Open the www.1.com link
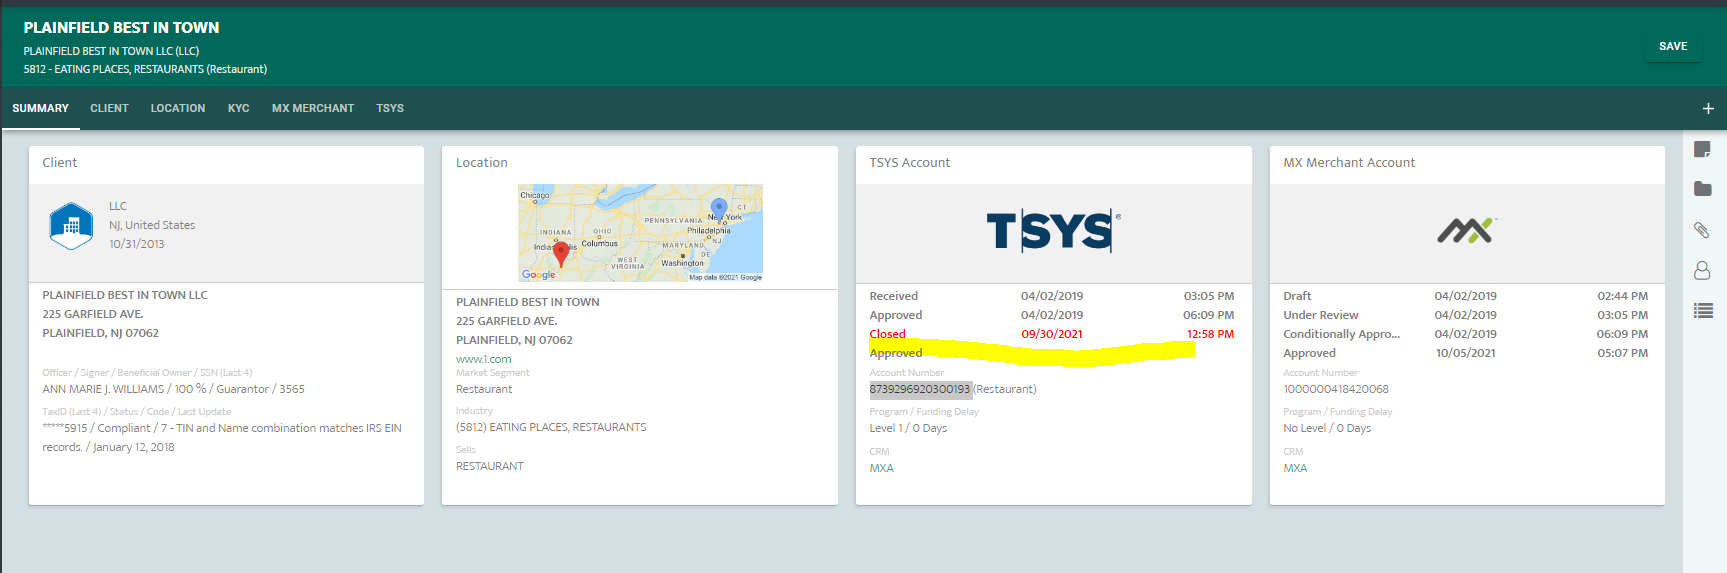 (x=484, y=359)
